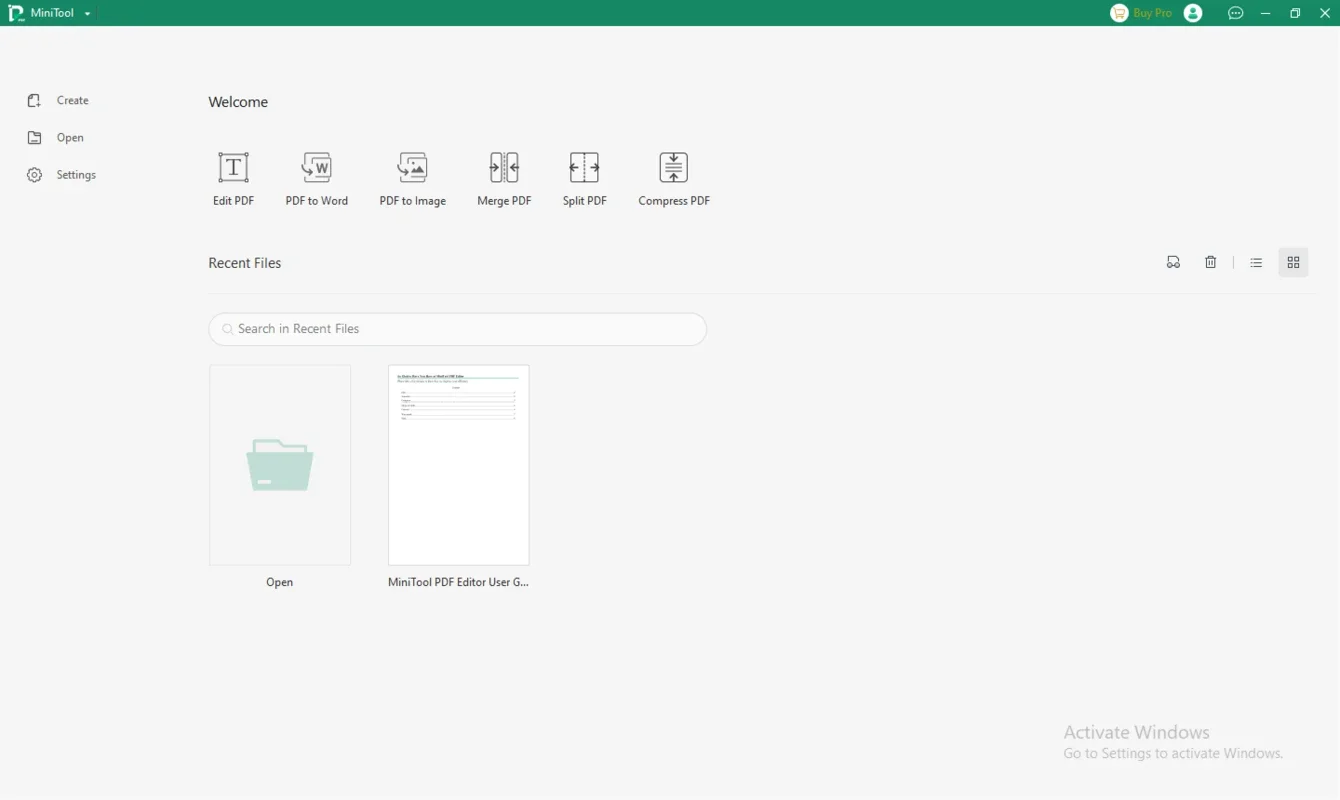1340x800 pixels.
Task: Open the Edit PDF tool
Action: 233,179
